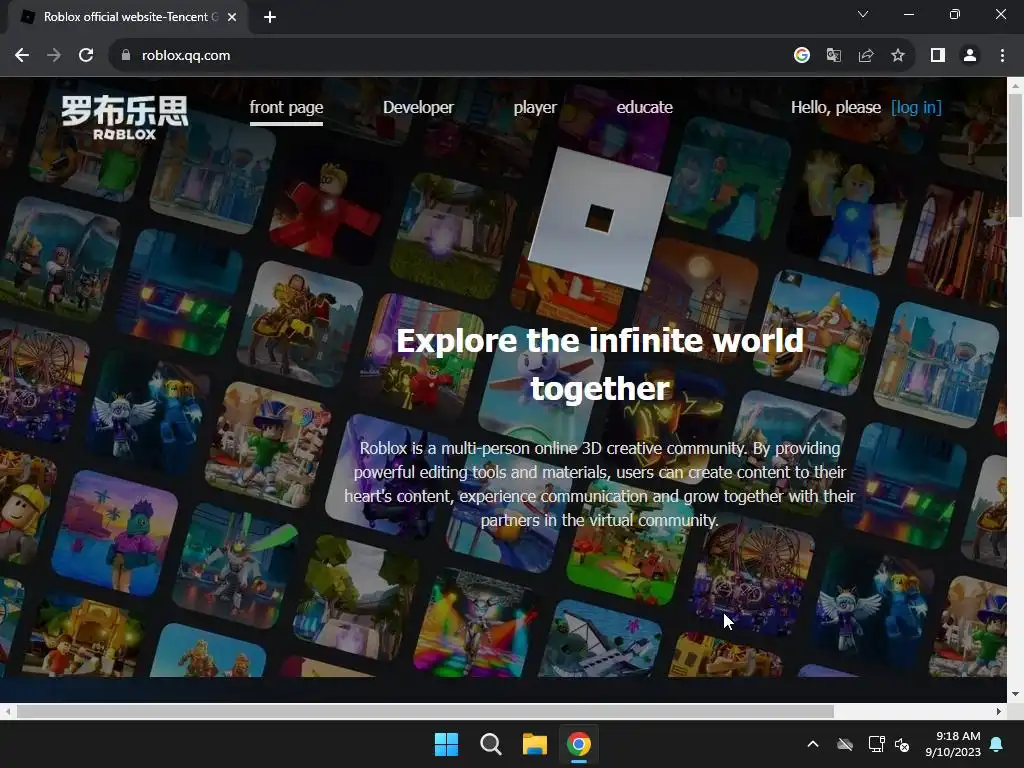The height and width of the screenshot is (768, 1024).
Task: Close the Roblox official website tab
Action: tap(232, 17)
